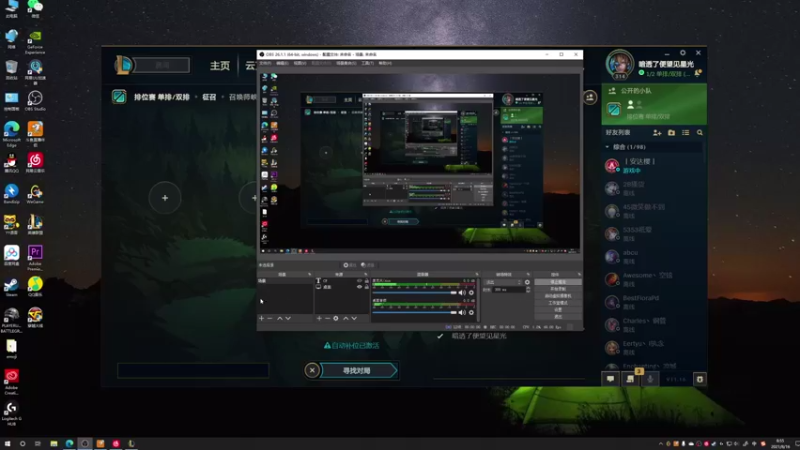Click the Add friend icon in the friends list
This screenshot has height=450, width=800.
pos(657,133)
